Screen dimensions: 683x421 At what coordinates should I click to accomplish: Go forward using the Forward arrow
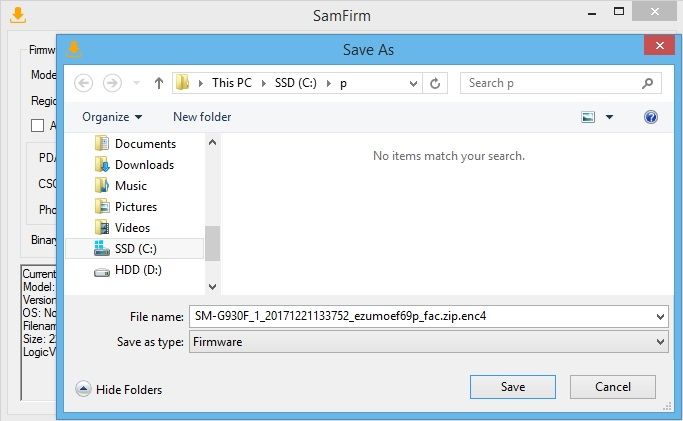[112, 83]
